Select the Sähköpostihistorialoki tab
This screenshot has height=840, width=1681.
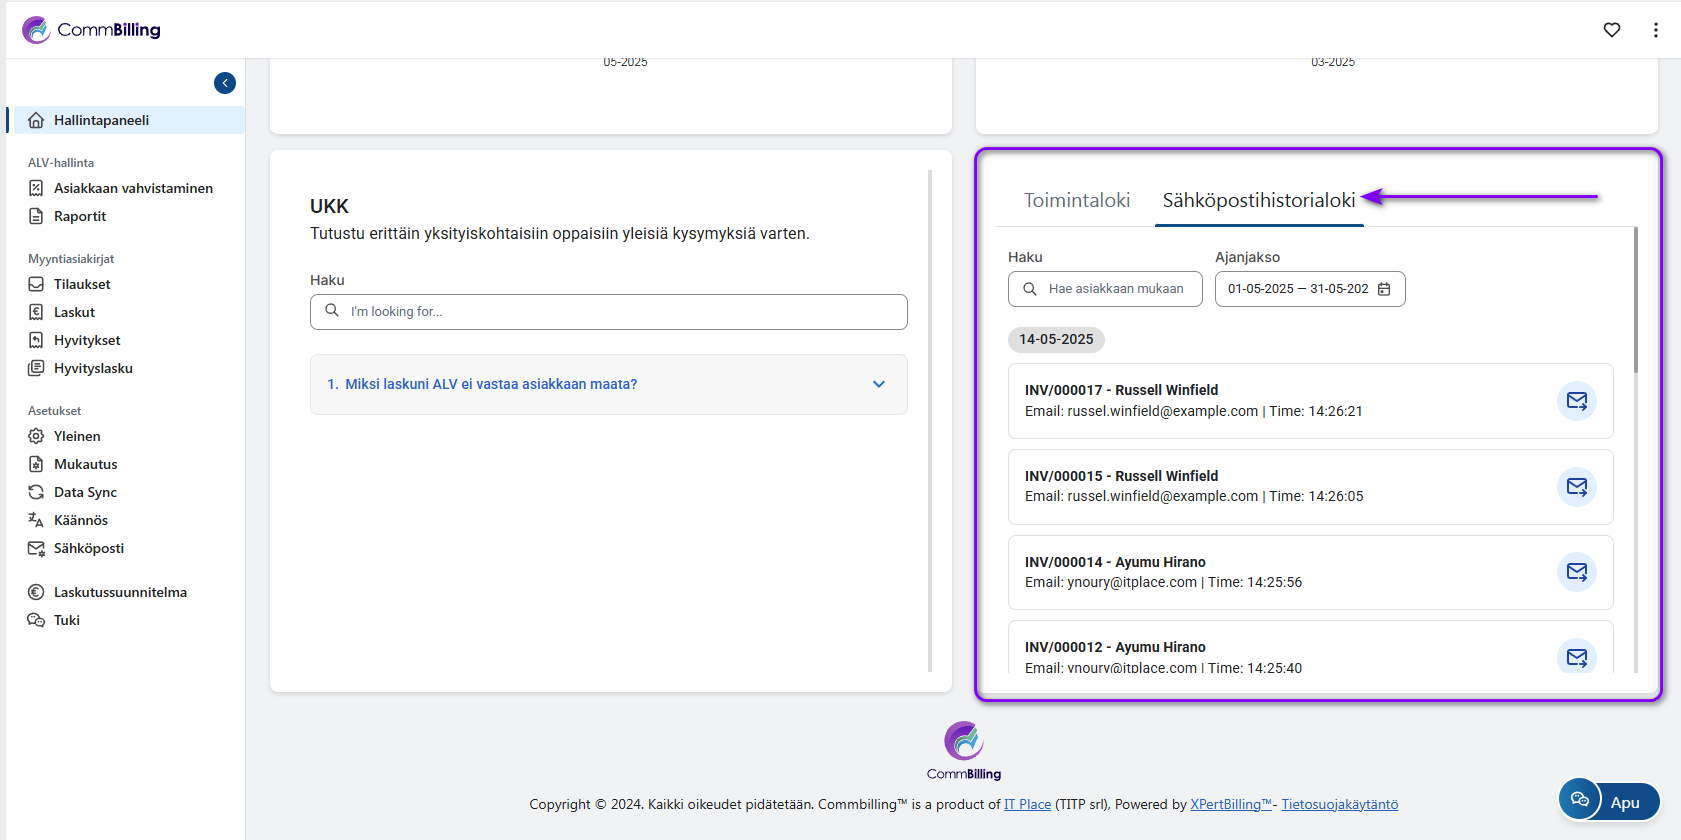pyautogui.click(x=1258, y=200)
